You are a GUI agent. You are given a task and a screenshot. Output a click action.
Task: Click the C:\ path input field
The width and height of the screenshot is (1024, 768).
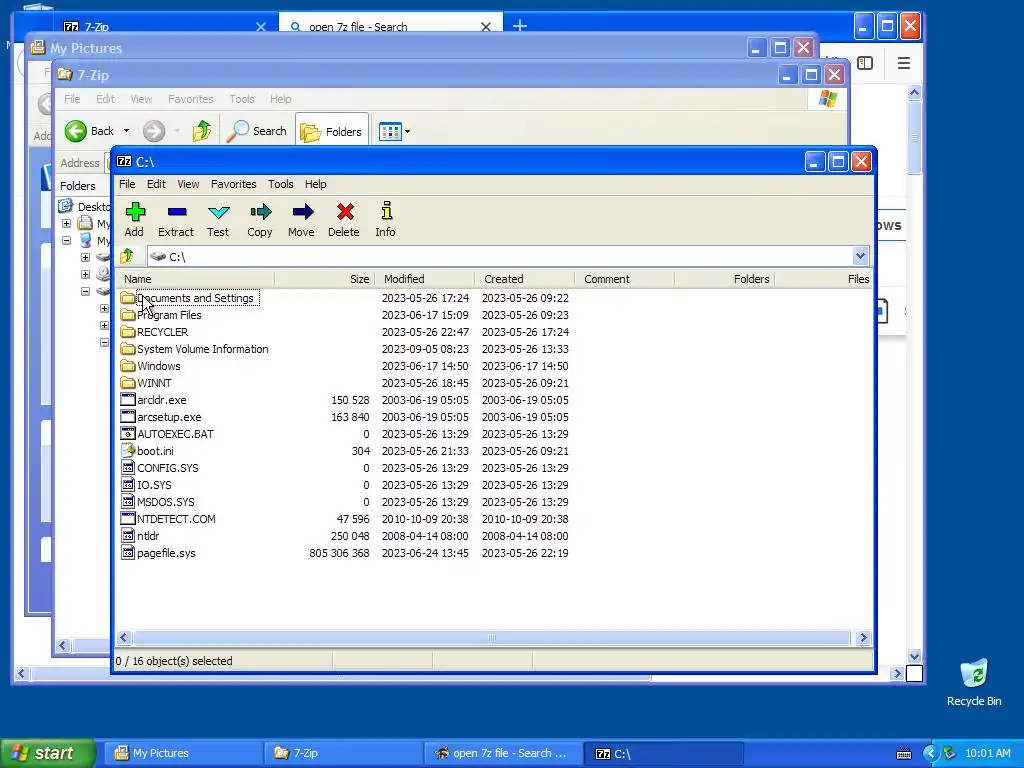click(x=500, y=256)
